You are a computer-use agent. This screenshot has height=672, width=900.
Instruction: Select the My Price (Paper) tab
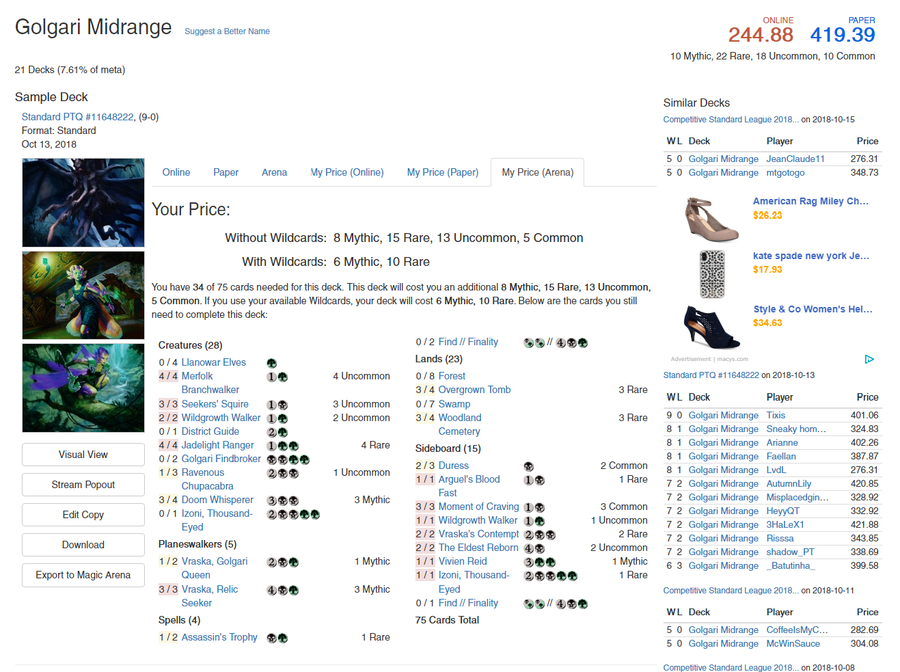coord(443,172)
